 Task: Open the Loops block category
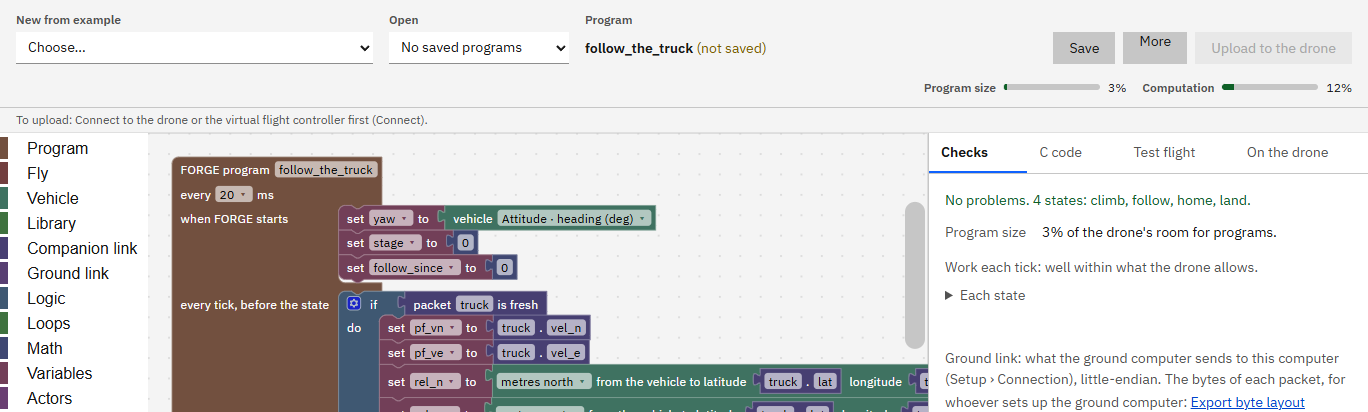tap(48, 323)
